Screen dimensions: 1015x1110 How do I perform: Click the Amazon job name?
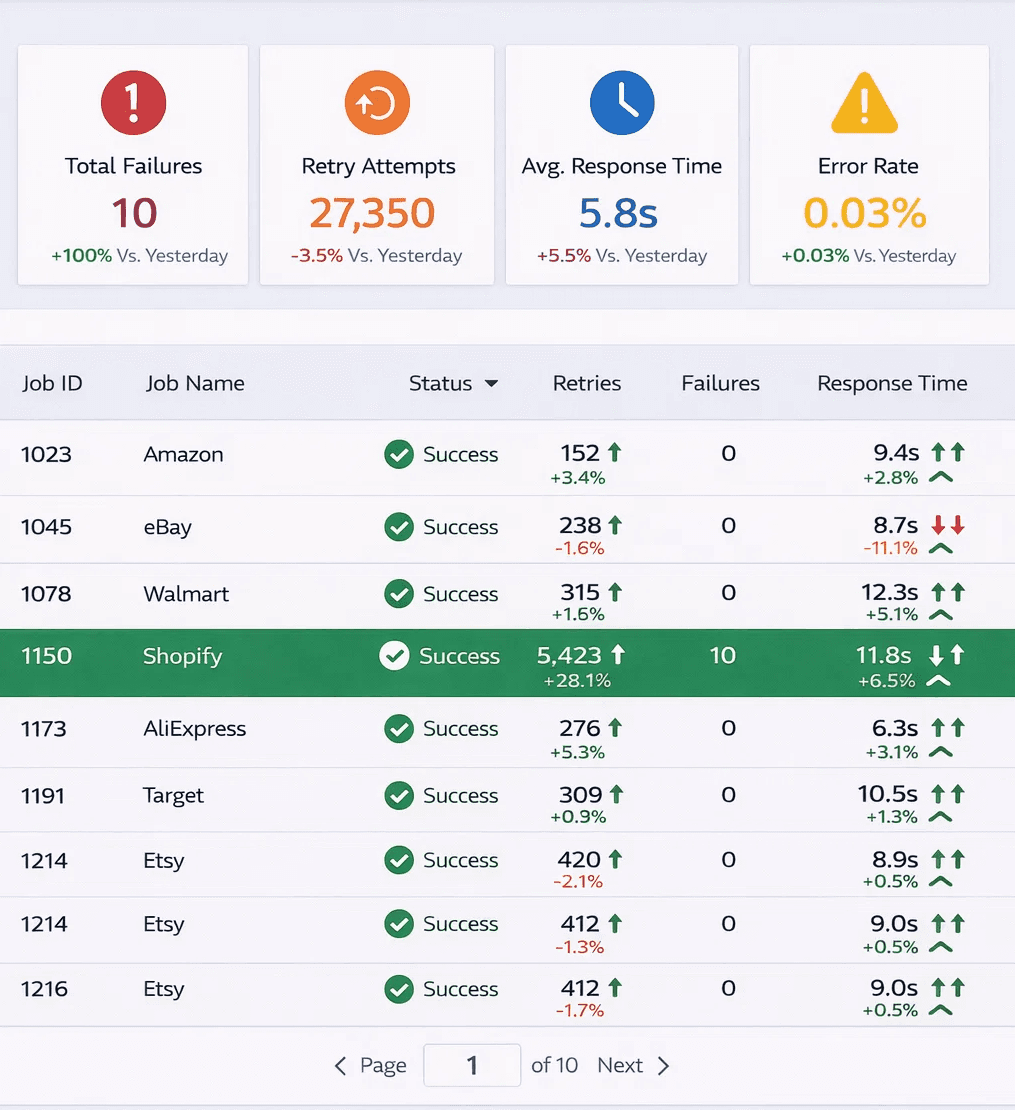(183, 454)
